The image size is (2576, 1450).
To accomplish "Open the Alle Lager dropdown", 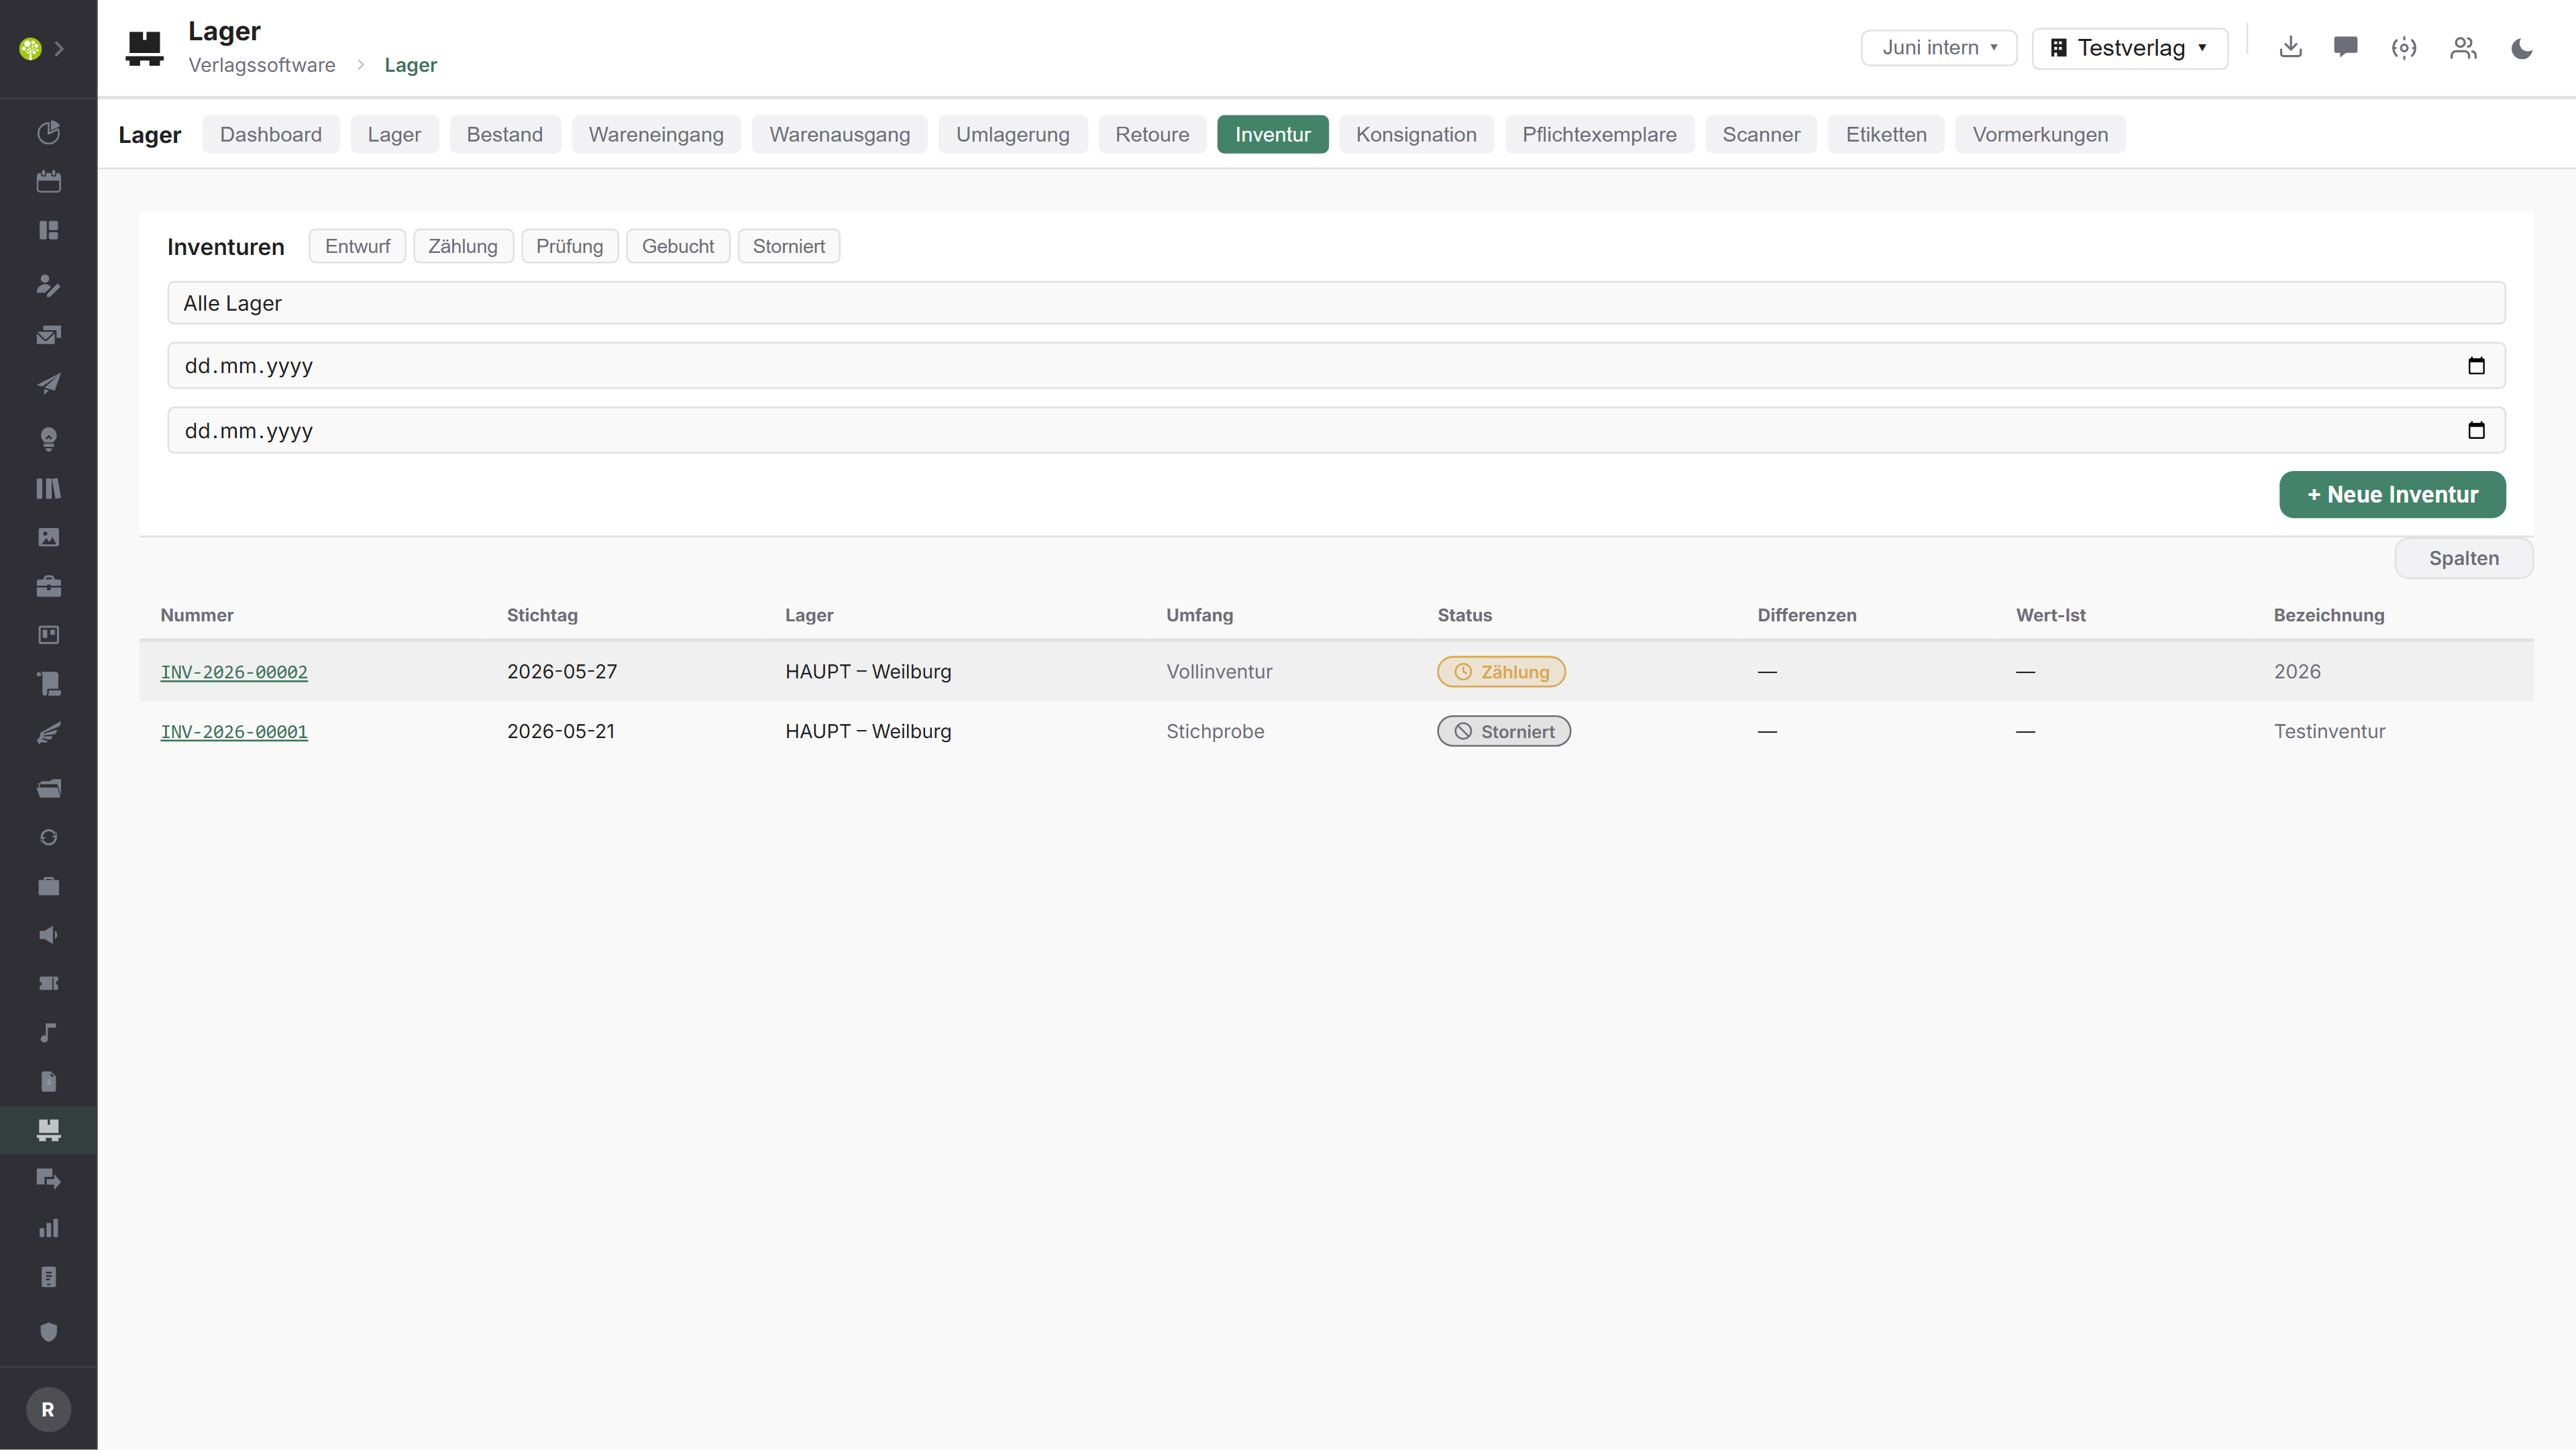I will coord(1336,303).
